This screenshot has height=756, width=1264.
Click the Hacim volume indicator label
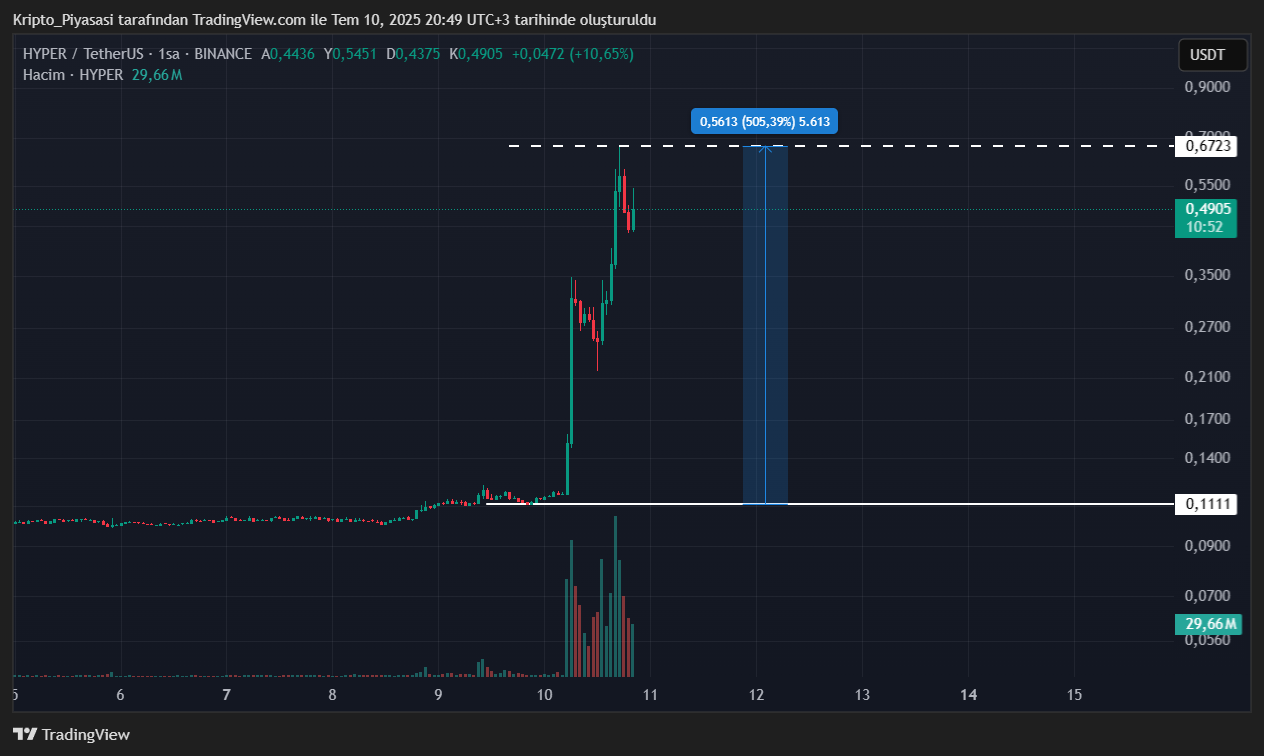point(44,75)
